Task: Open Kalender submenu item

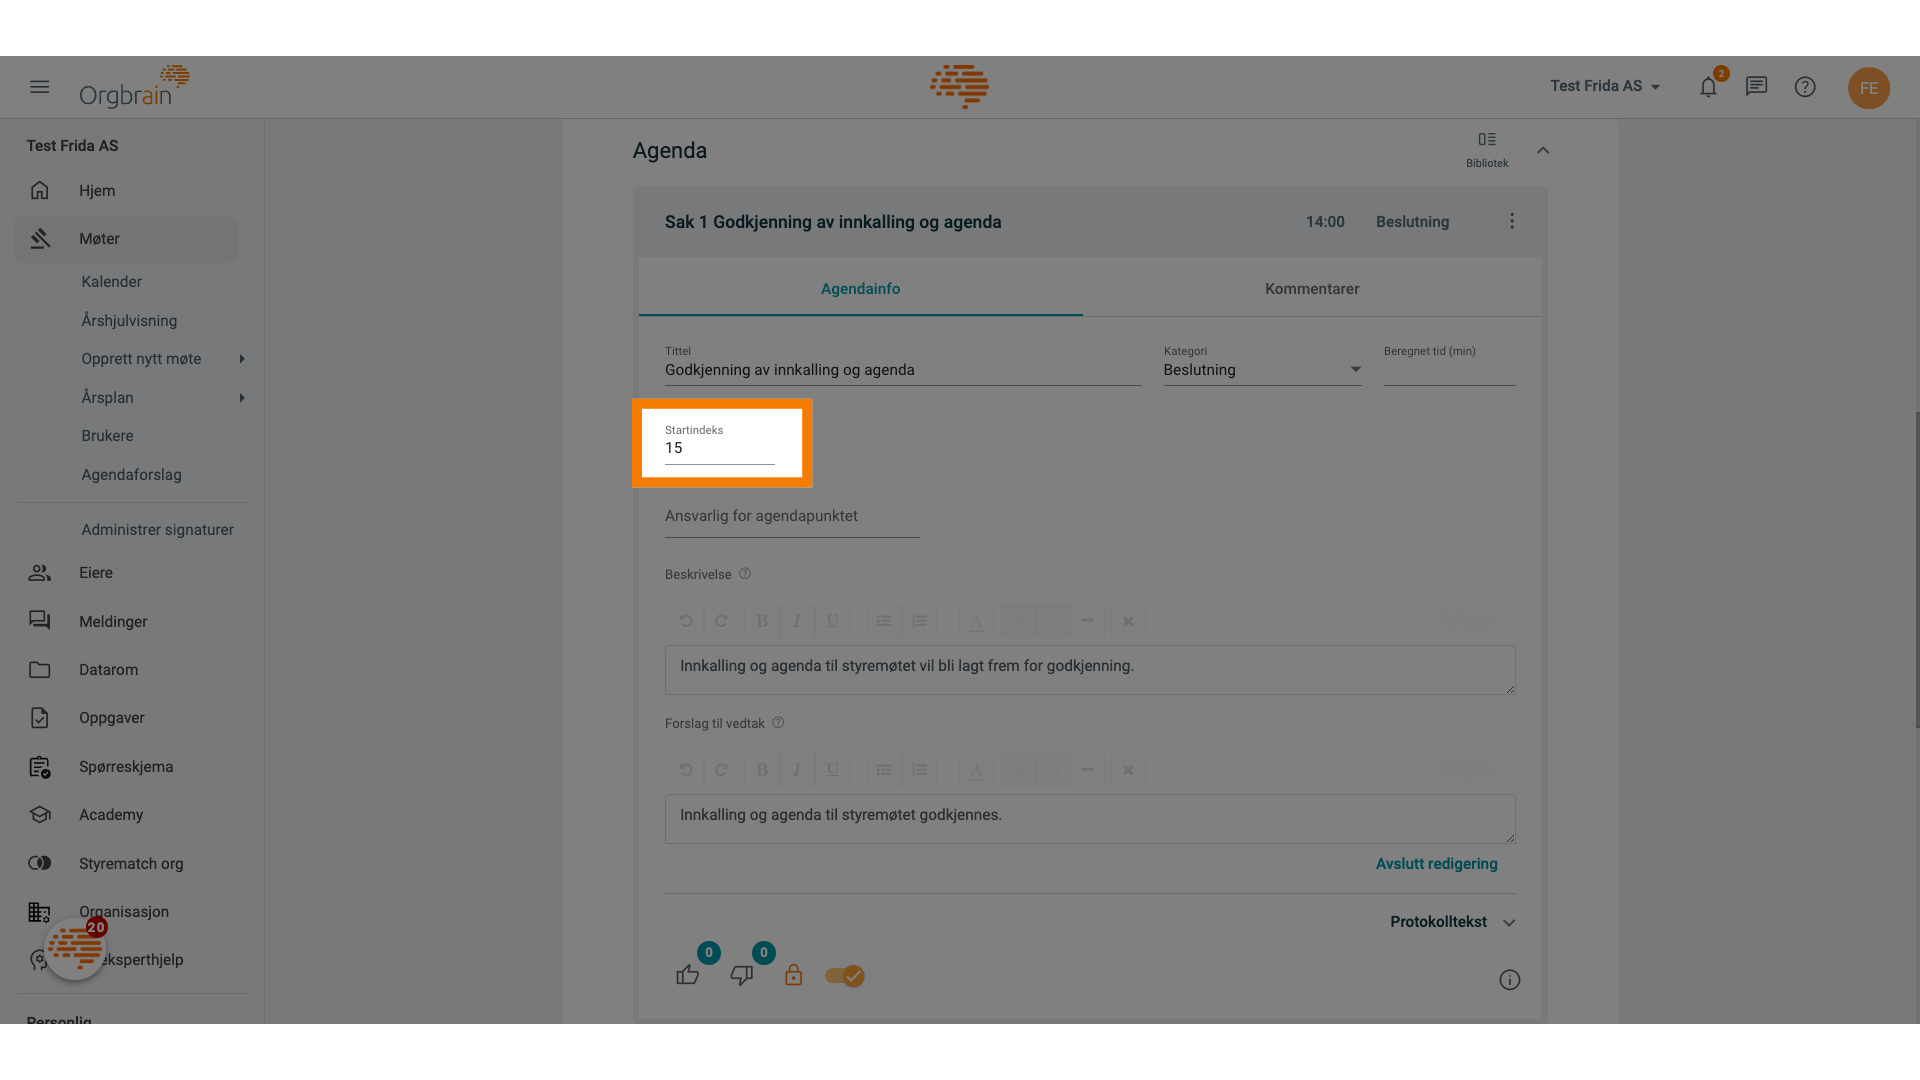Action: (x=111, y=282)
